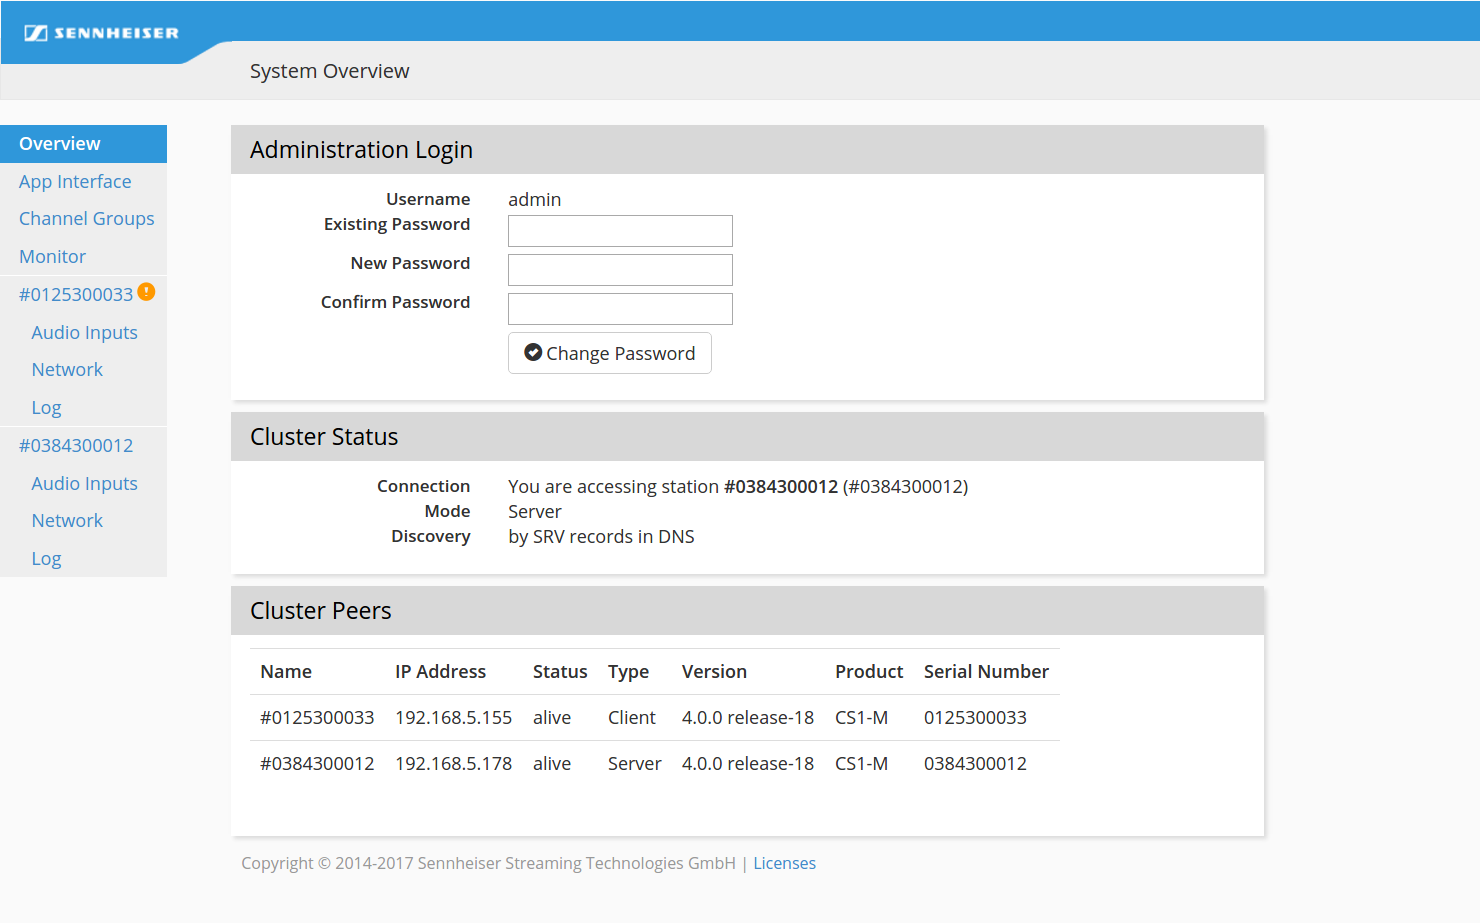Select station #0125300033 in sidebar
This screenshot has width=1480, height=923.
pyautogui.click(x=75, y=295)
